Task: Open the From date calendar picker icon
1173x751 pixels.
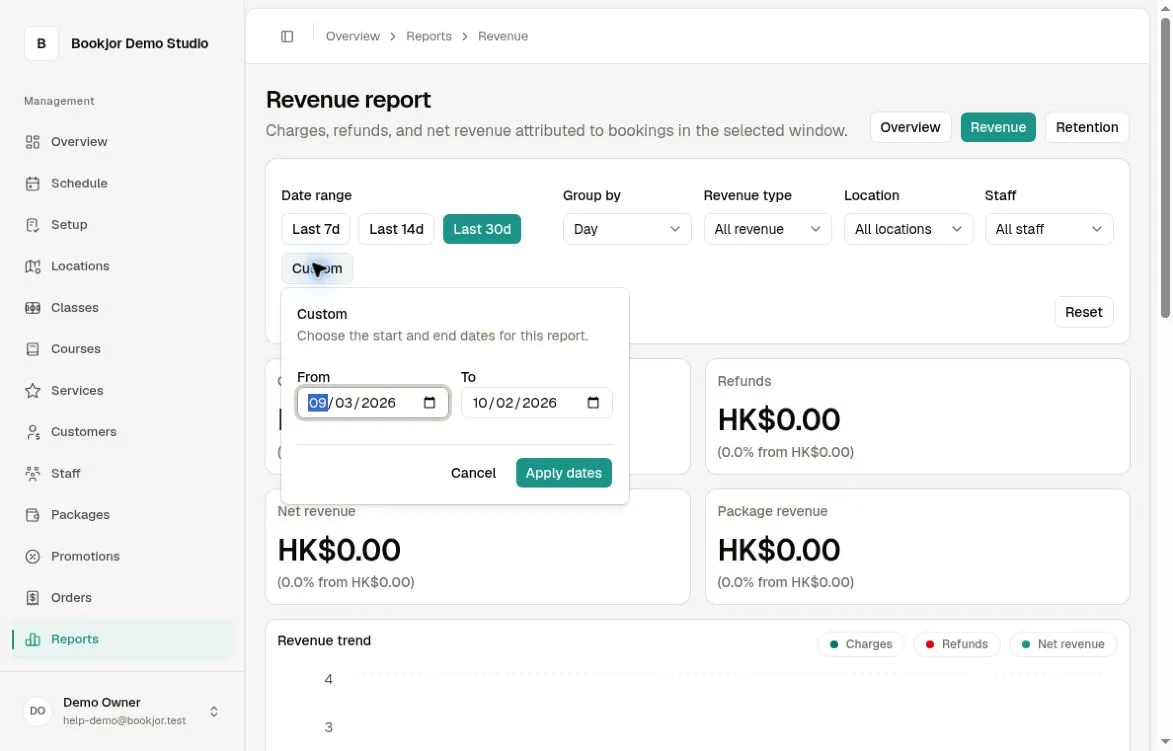Action: pos(429,403)
